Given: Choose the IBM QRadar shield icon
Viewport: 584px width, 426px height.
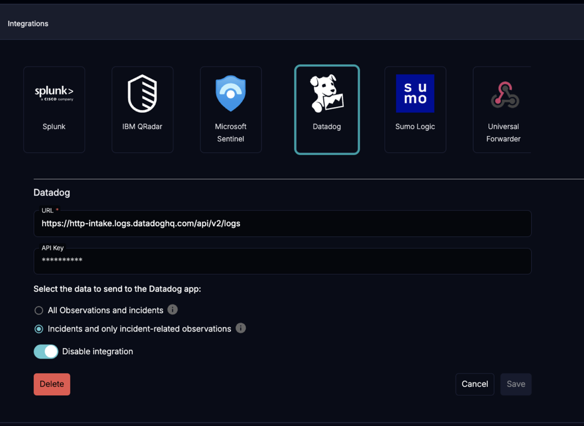Looking at the screenshot, I should [142, 93].
